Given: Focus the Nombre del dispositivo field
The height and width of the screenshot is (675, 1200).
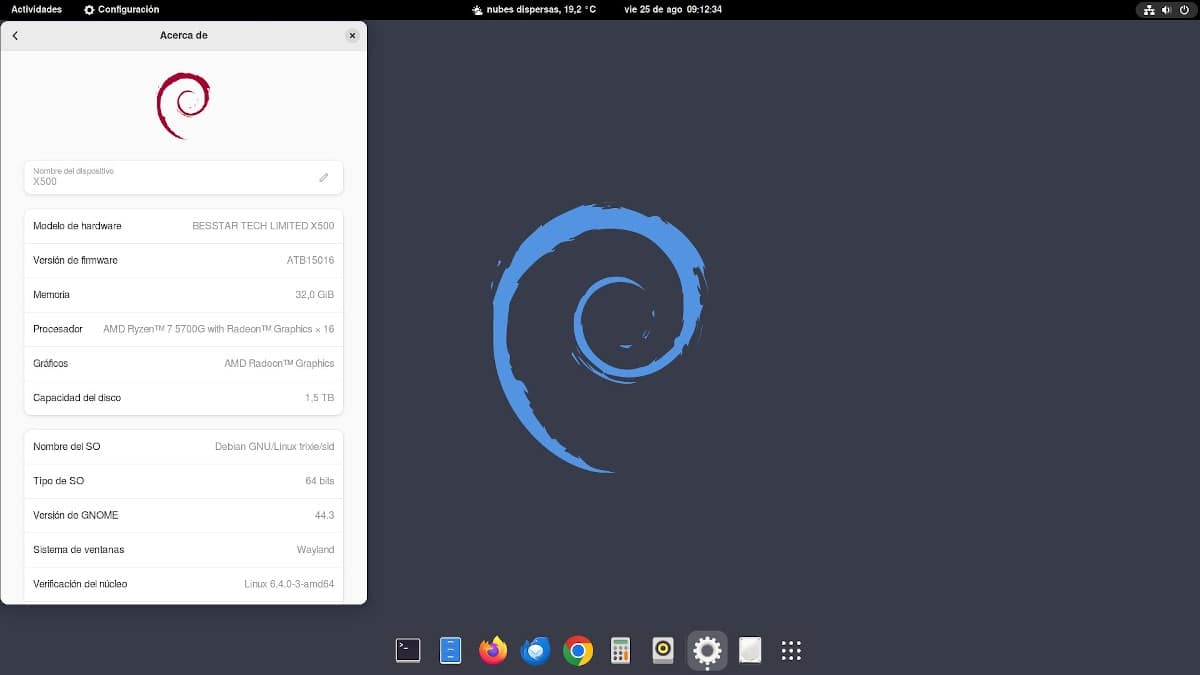Looking at the screenshot, I should tap(183, 177).
